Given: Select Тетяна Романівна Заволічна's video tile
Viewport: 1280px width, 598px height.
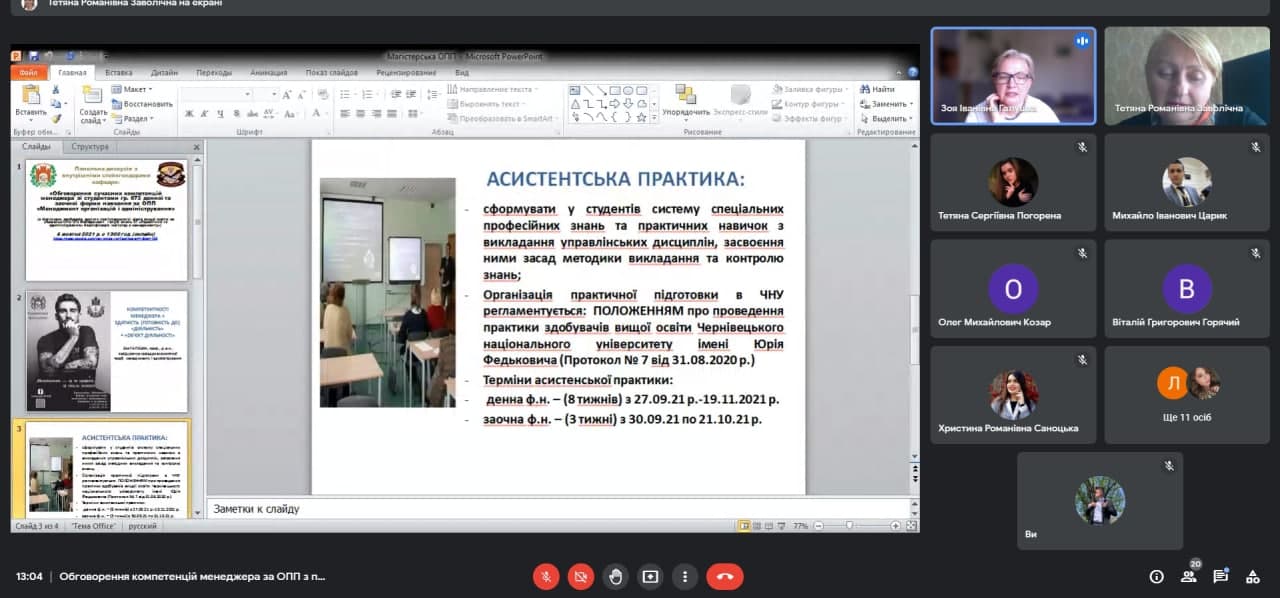Looking at the screenshot, I should (1187, 76).
